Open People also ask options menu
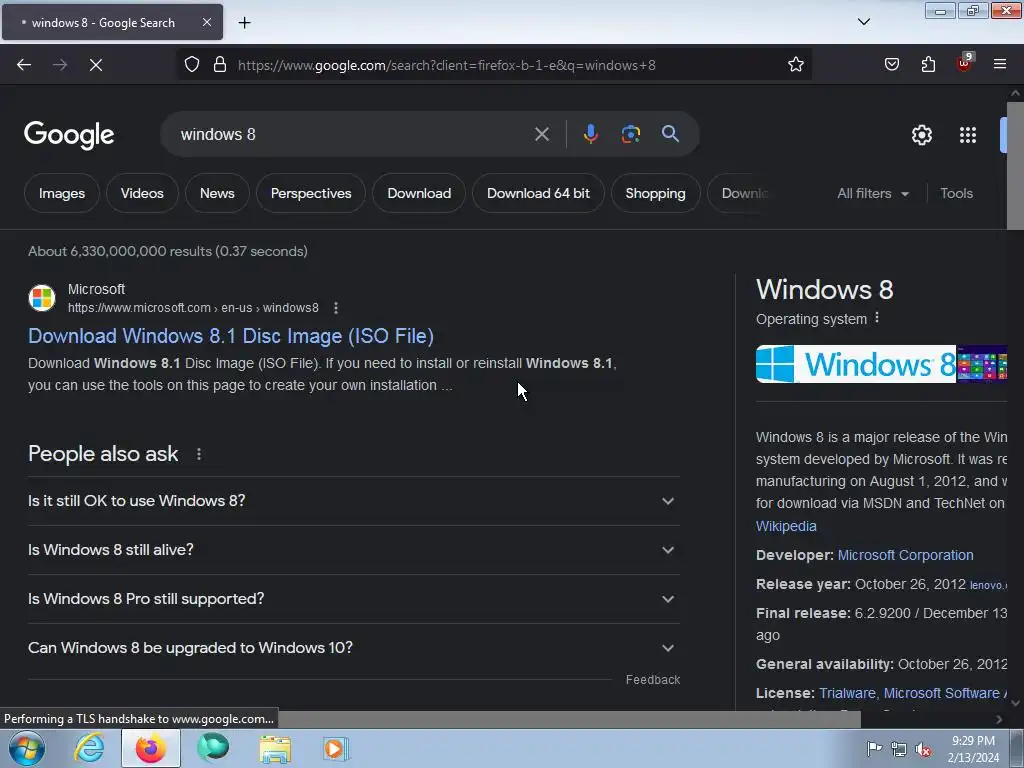This screenshot has width=1024, height=768. point(199,454)
